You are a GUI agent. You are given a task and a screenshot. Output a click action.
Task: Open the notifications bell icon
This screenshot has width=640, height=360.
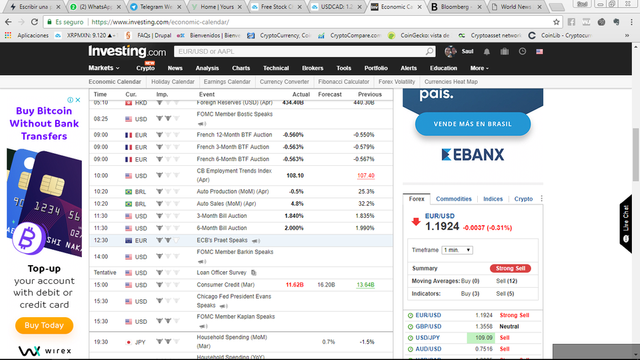487,51
